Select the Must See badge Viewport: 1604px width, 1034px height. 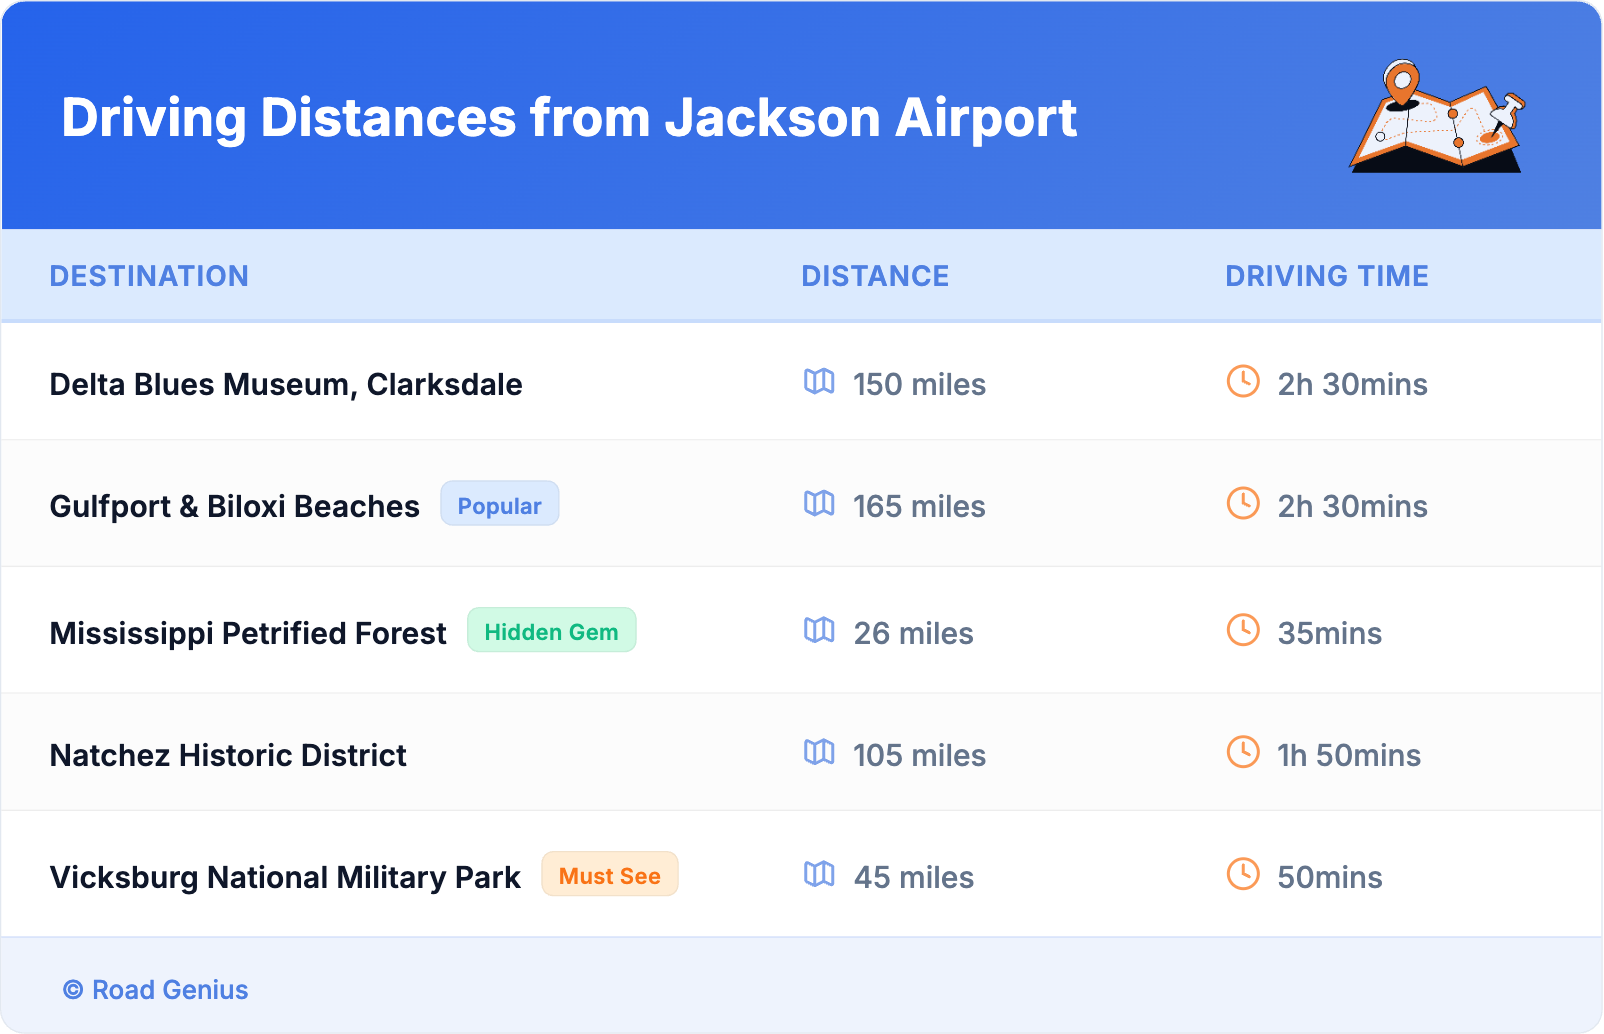tap(609, 875)
